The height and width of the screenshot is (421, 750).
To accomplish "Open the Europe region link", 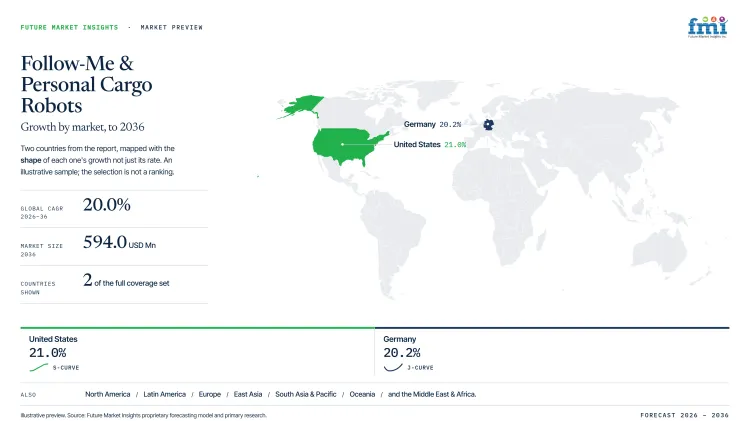I will [x=210, y=394].
